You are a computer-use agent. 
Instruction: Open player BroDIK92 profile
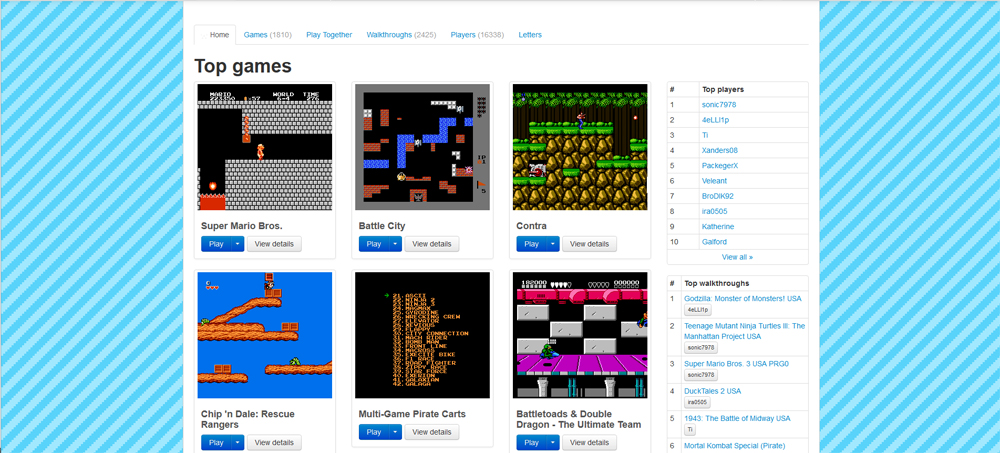[718, 197]
